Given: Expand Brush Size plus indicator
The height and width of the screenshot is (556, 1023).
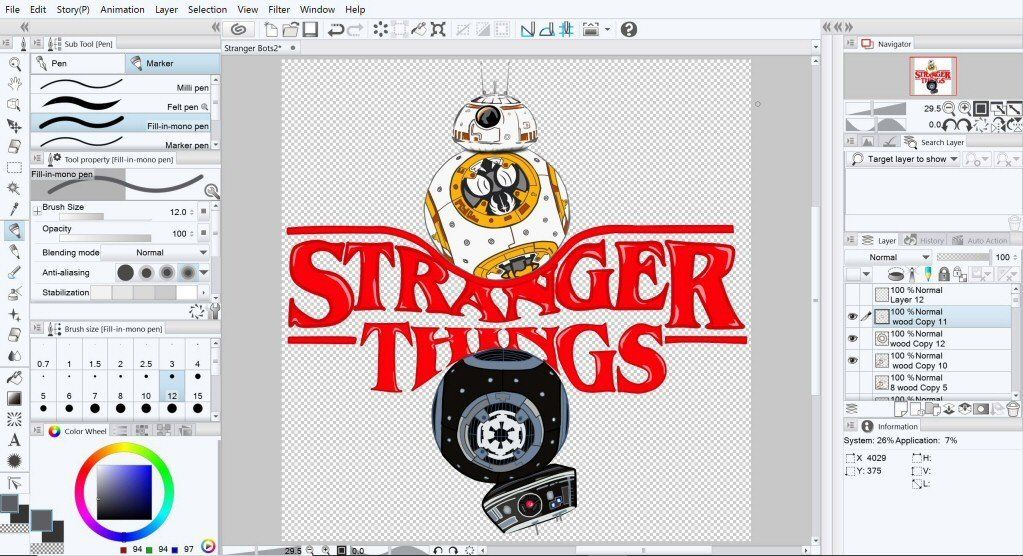Looking at the screenshot, I should [37, 211].
